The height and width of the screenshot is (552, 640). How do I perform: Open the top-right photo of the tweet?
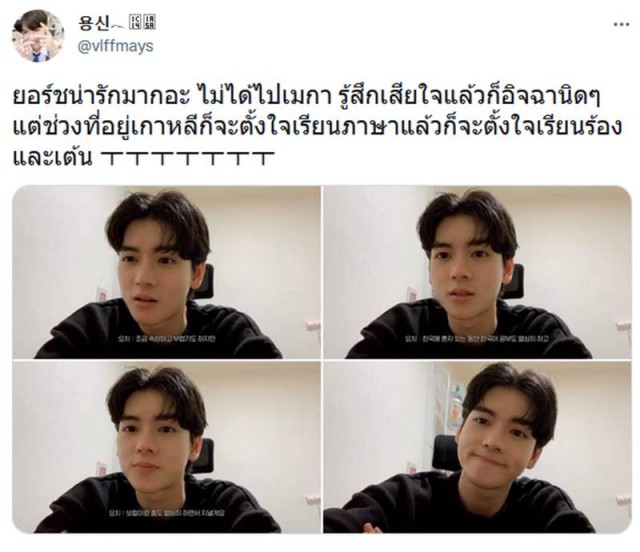coord(478,272)
